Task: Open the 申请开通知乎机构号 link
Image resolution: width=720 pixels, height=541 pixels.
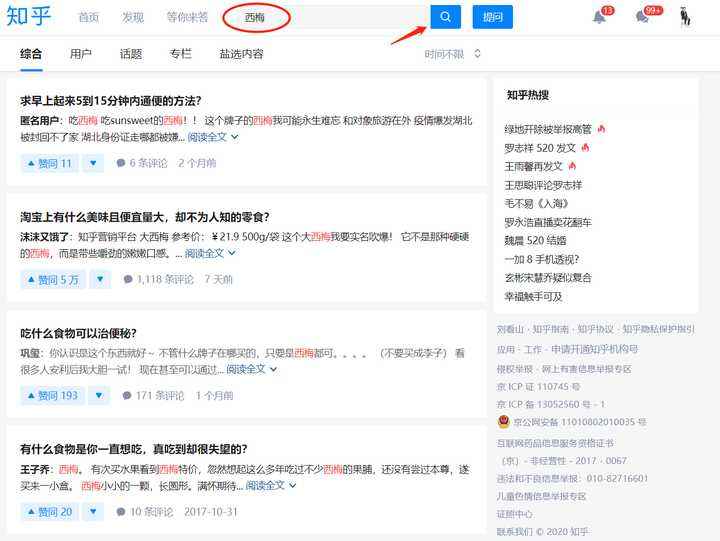Action: 595,349
